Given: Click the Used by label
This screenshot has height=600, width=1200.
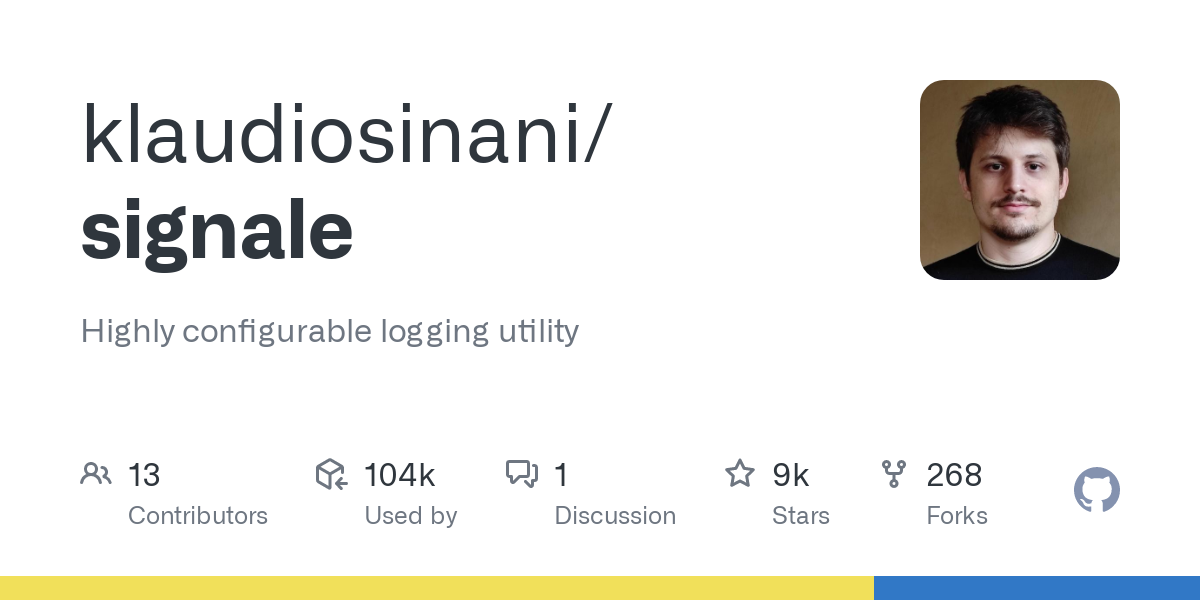Looking at the screenshot, I should click(411, 516).
